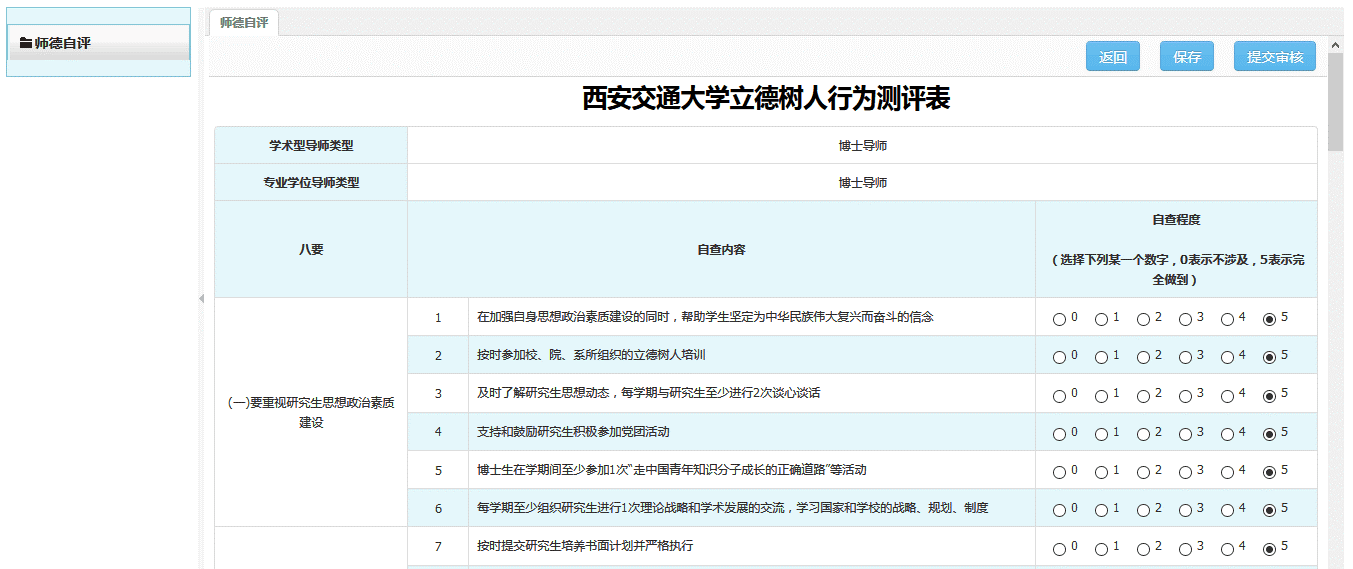Collapse the left panel using splitter arrow
Image resolution: width=1353 pixels, height=569 pixels.
pyautogui.click(x=201, y=298)
